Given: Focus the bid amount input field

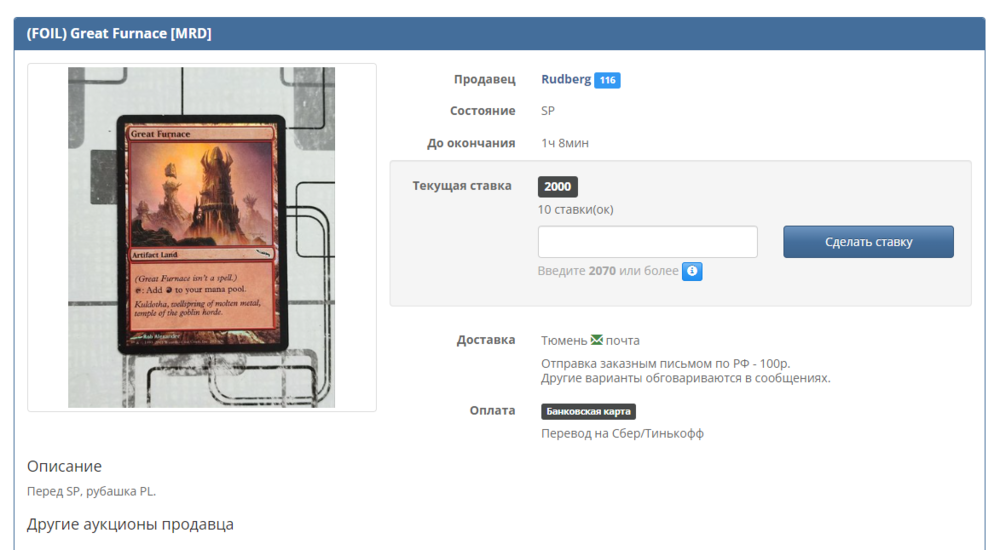Looking at the screenshot, I should pos(647,242).
